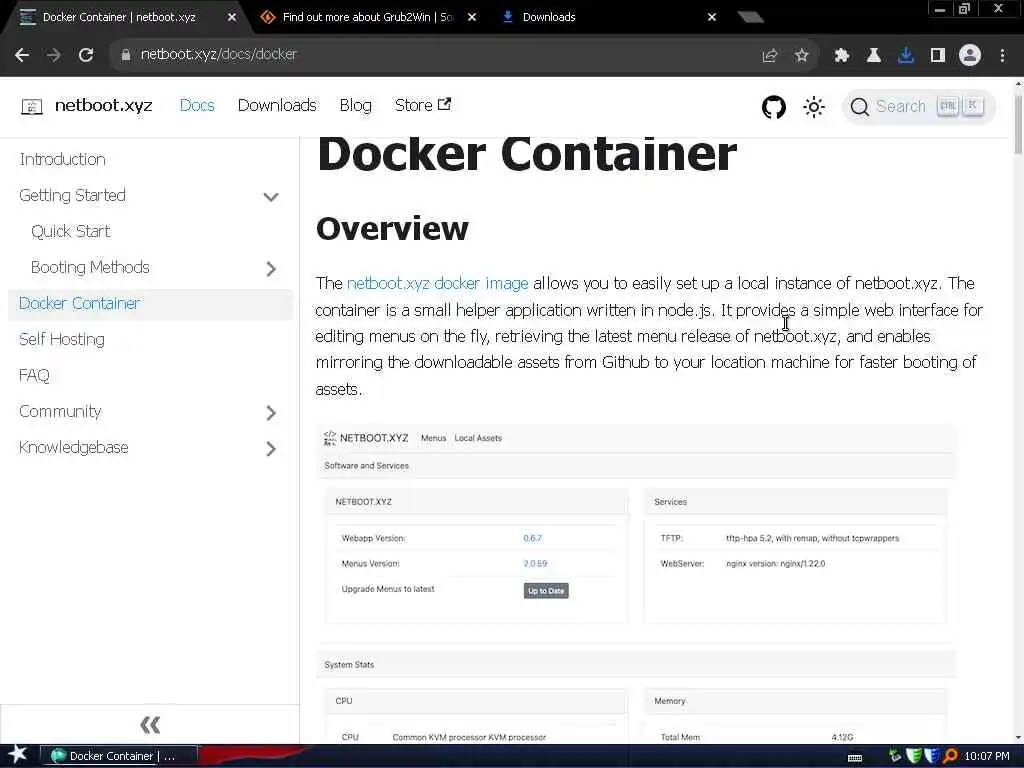Click the blue shield tray icon
Viewport: 1024px width, 768px height.
[931, 756]
